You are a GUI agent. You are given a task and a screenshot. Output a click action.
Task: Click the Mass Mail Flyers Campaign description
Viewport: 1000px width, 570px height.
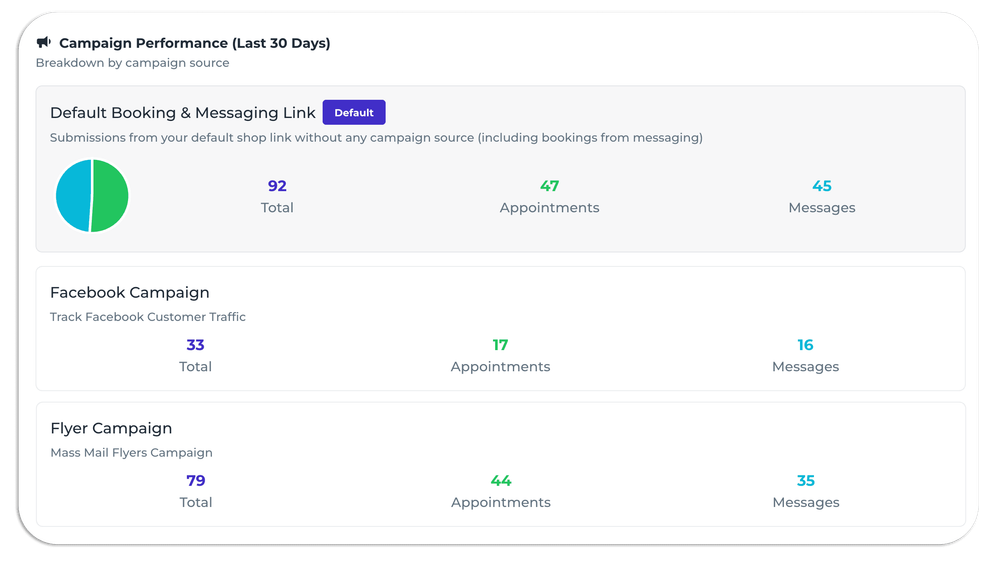pyautogui.click(x=131, y=452)
